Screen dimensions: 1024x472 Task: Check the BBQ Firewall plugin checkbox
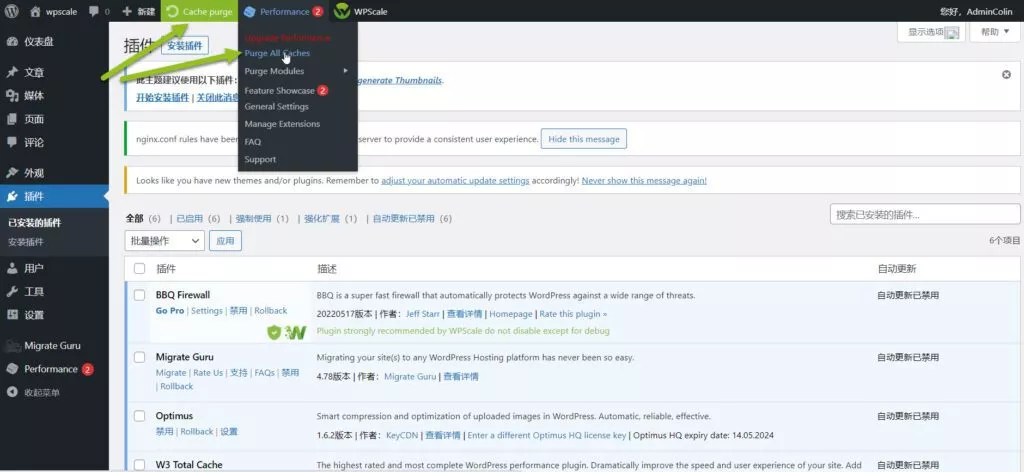coord(140,295)
